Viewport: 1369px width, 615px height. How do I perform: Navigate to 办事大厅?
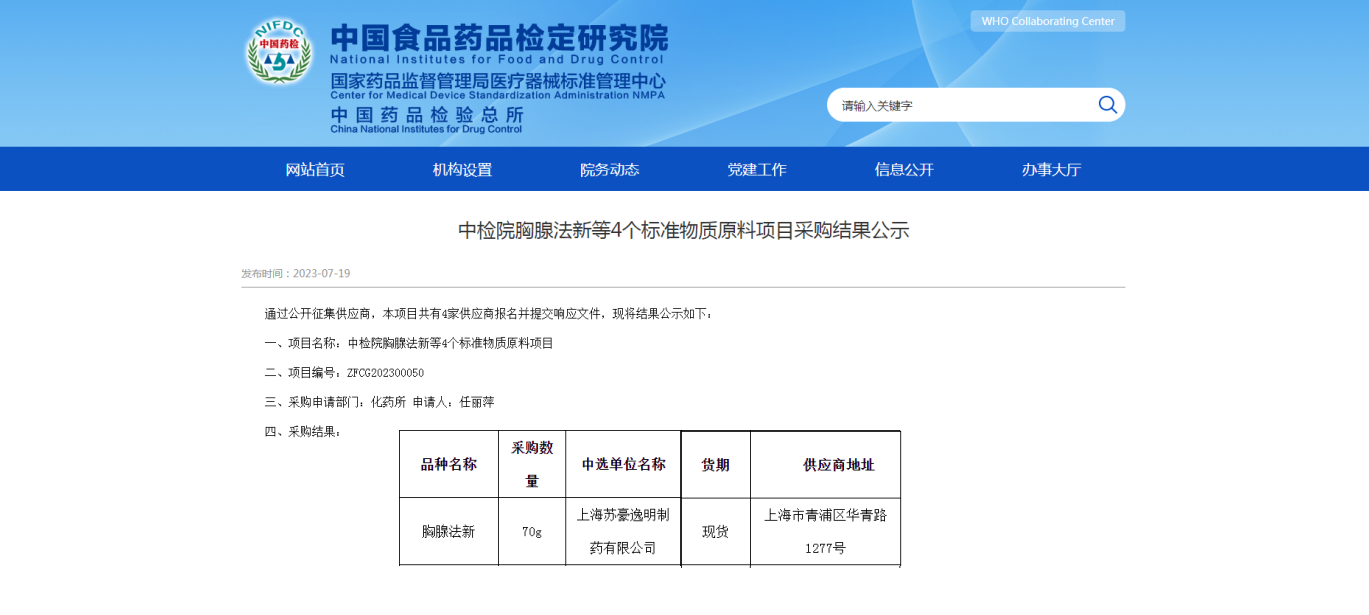point(1051,170)
